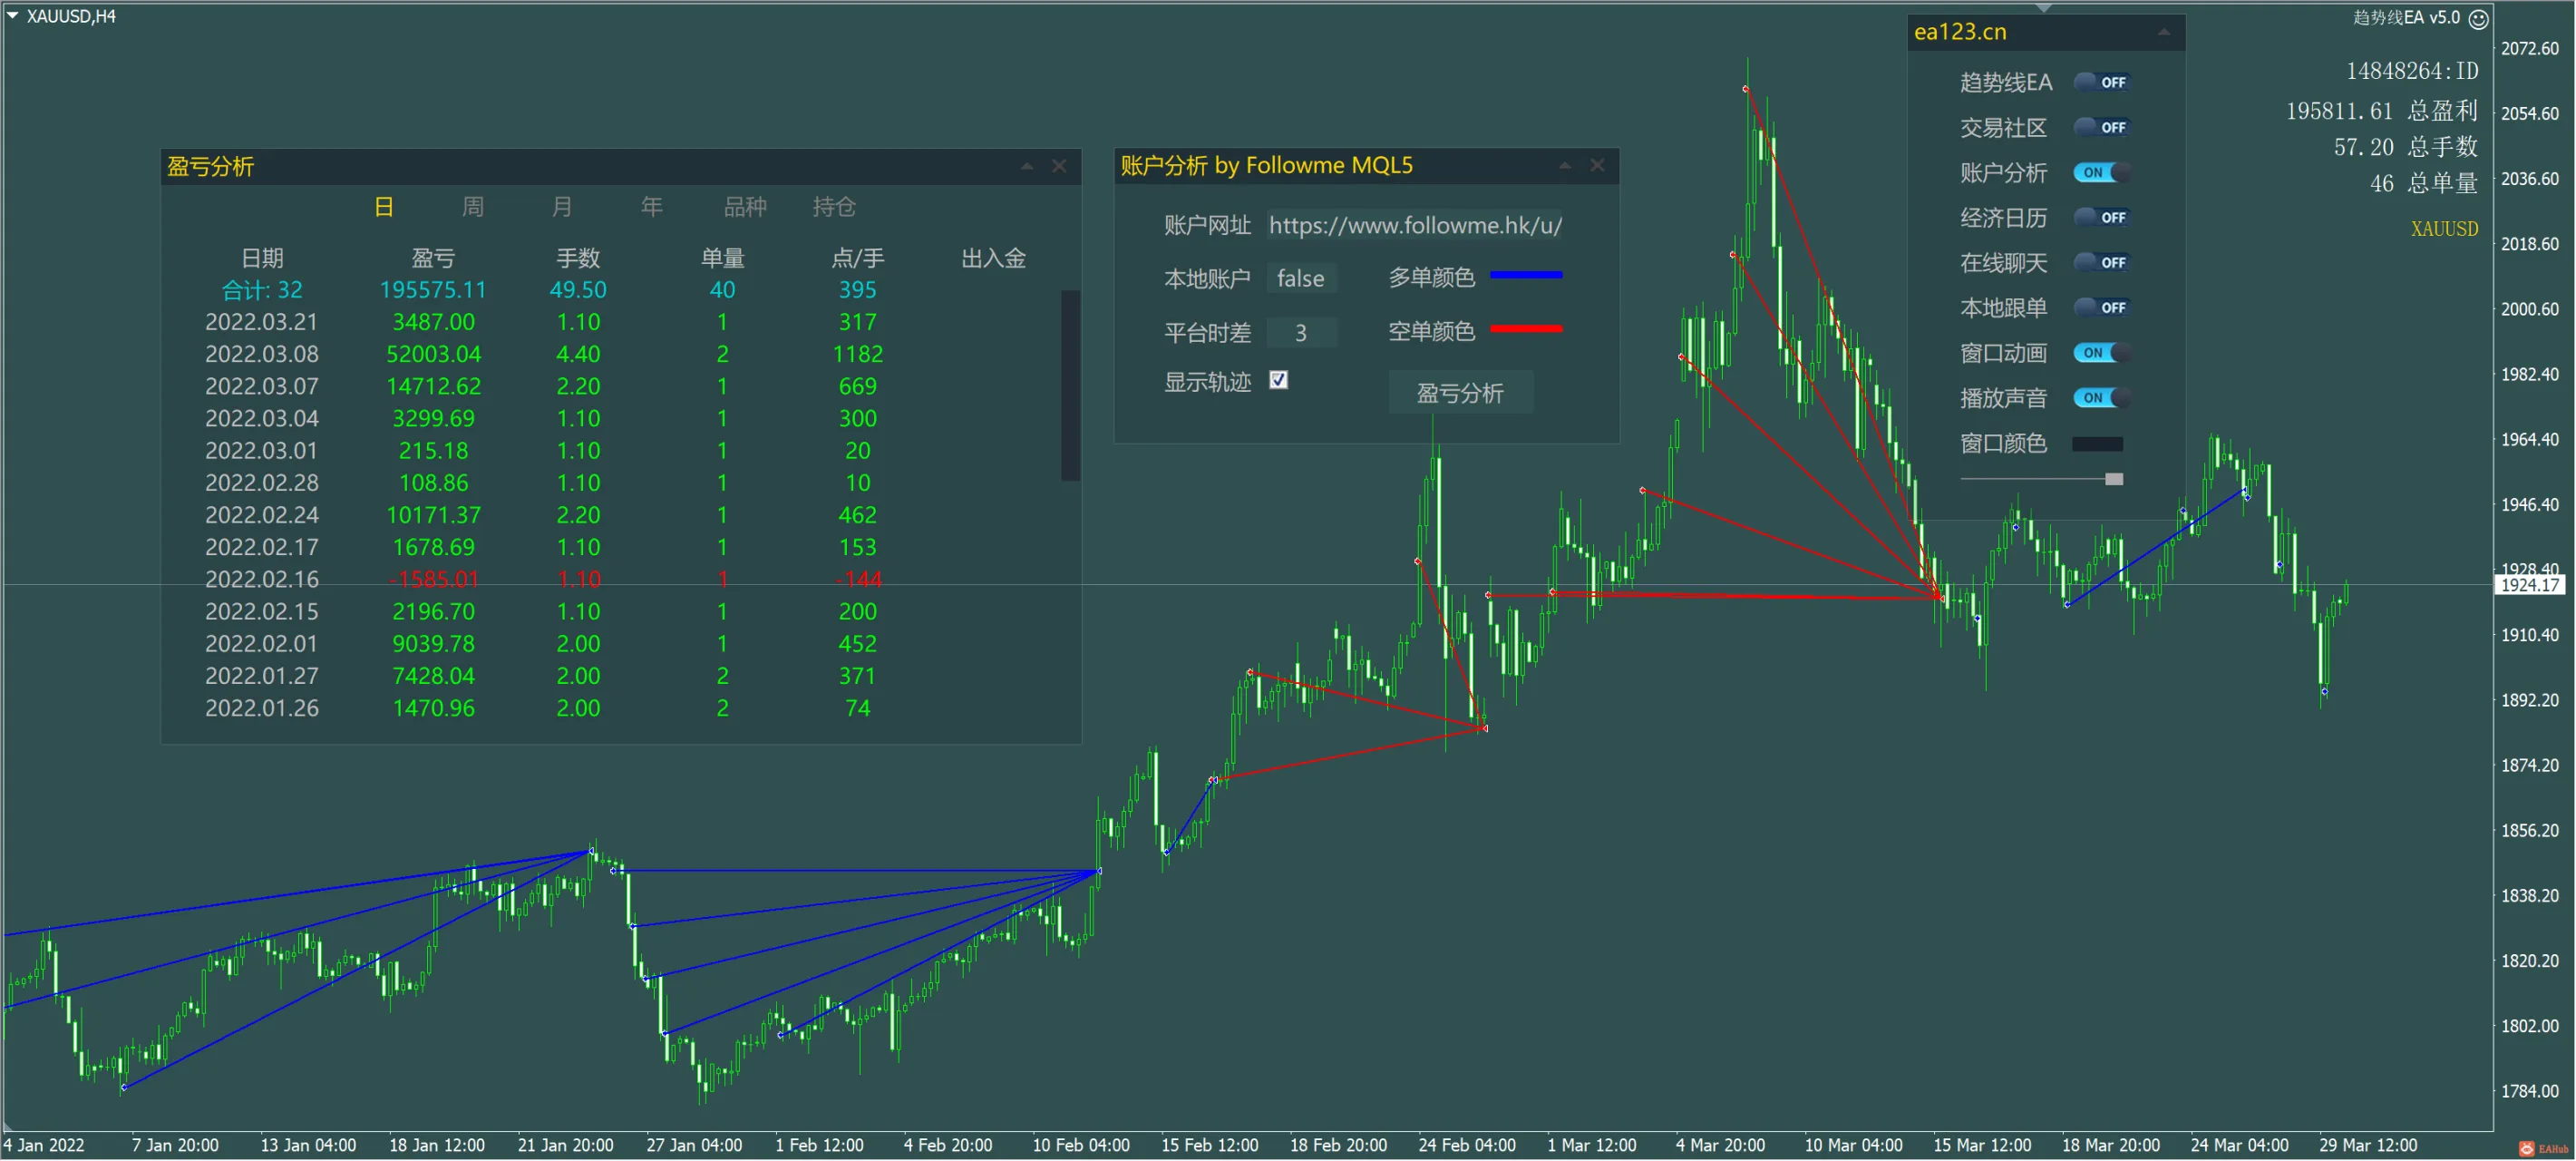Open the XAUUSD,H4 chart dropdown arrow

(x=12, y=16)
